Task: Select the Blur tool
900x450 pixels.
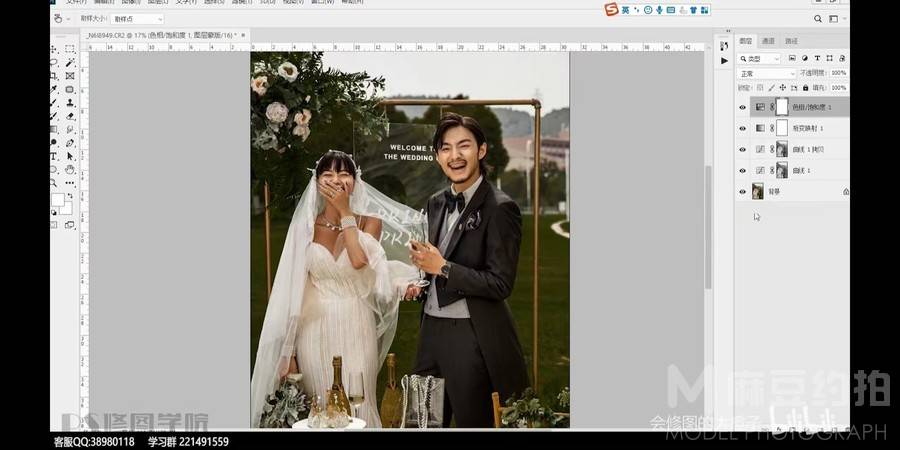Action: pos(70,129)
